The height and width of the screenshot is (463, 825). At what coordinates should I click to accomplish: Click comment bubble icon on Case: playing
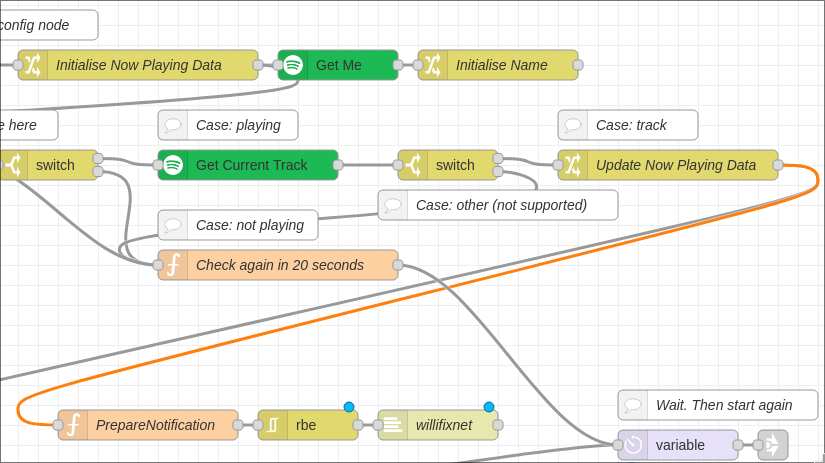[x=173, y=125]
